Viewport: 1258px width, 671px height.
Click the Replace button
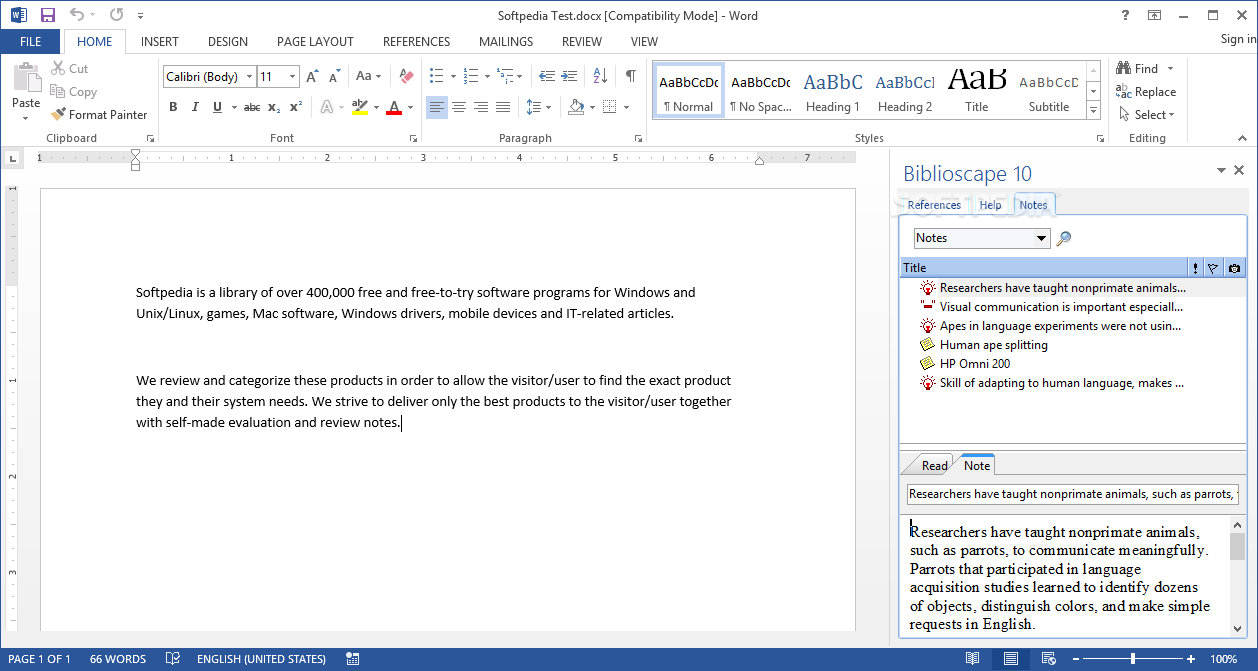[x=1147, y=92]
